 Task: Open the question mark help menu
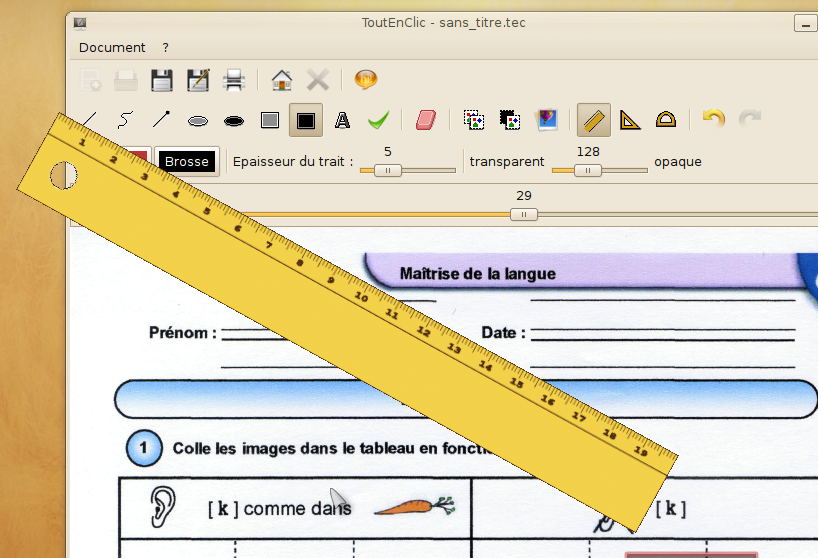[x=165, y=47]
